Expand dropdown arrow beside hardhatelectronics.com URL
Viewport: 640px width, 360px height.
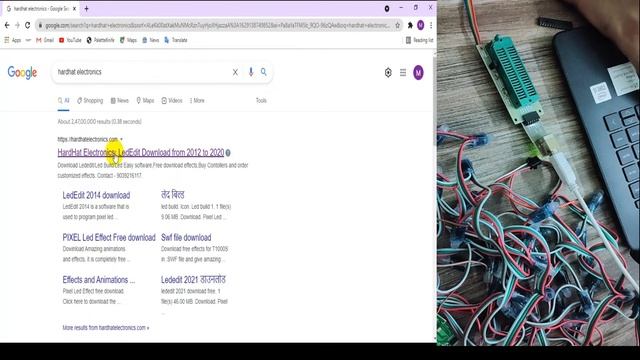121,140
